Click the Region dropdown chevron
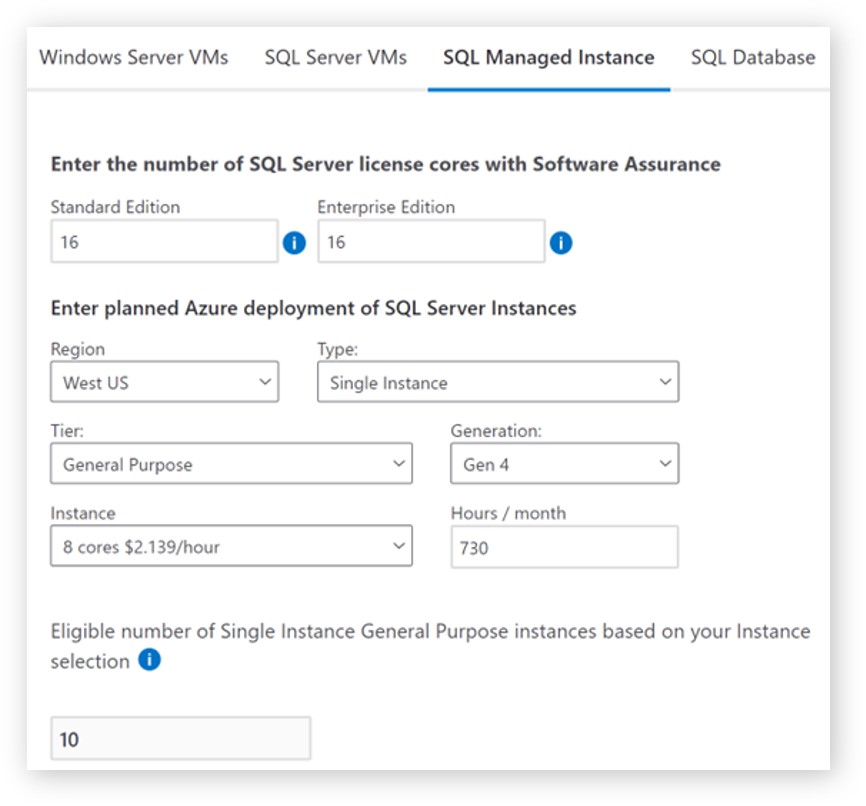 (x=263, y=382)
